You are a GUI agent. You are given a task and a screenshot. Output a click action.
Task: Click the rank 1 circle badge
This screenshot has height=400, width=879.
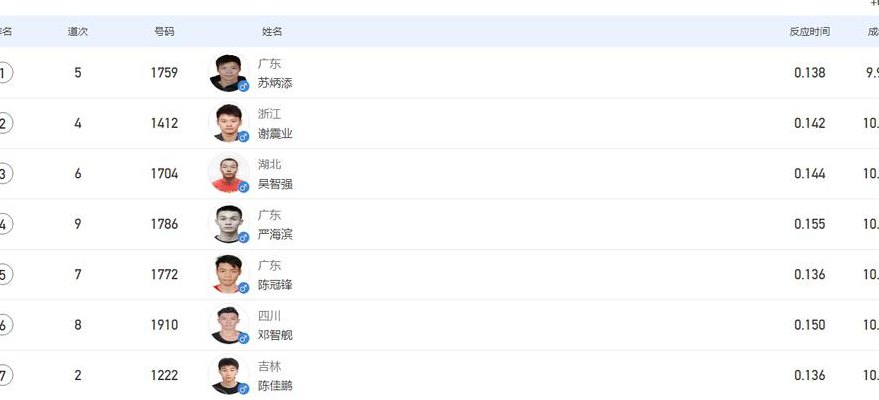(3, 73)
